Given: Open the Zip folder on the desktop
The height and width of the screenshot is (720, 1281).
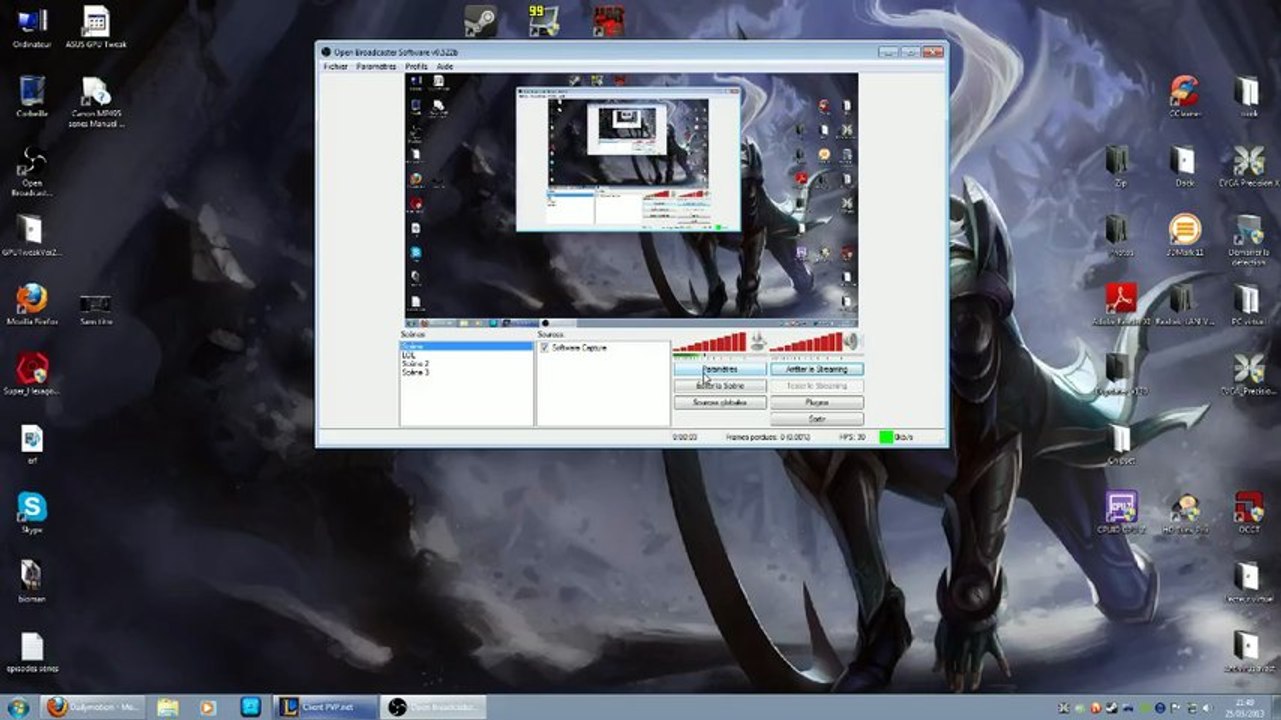Looking at the screenshot, I should point(1120,166).
